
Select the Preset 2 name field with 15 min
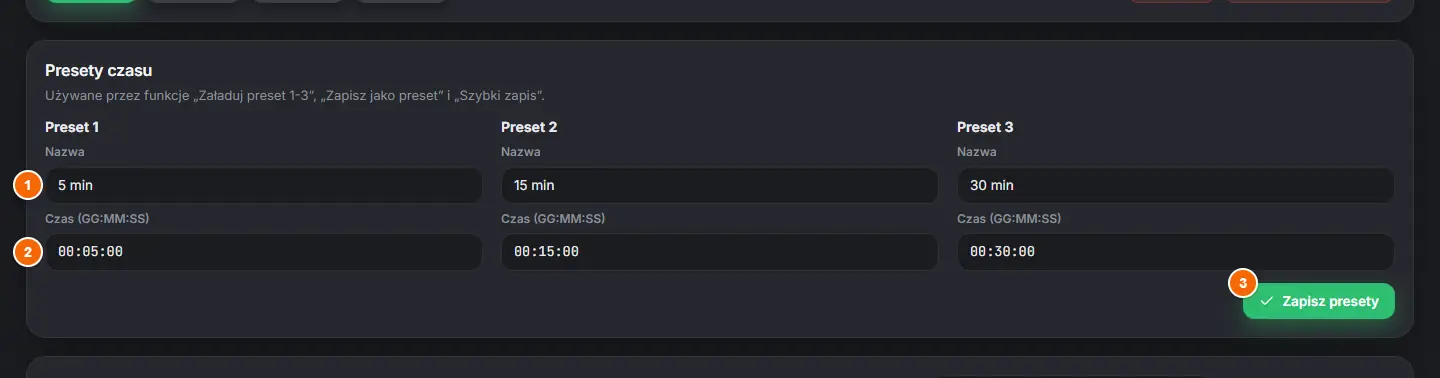719,186
